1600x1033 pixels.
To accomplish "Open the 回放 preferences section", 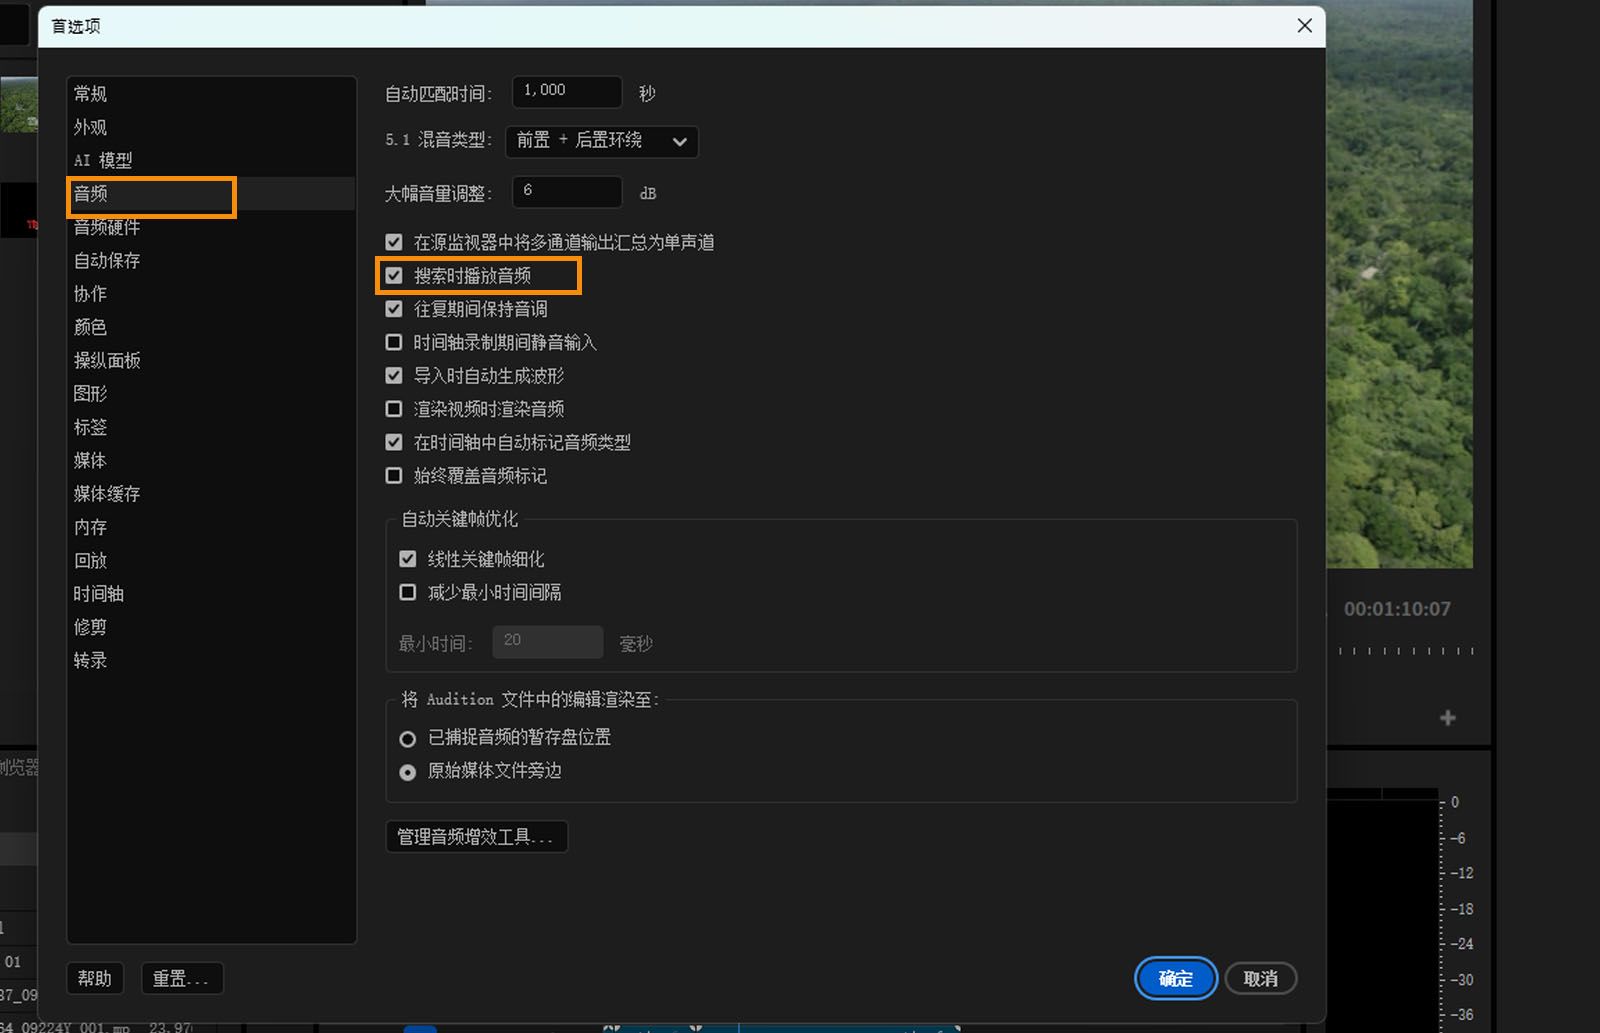I will (90, 560).
